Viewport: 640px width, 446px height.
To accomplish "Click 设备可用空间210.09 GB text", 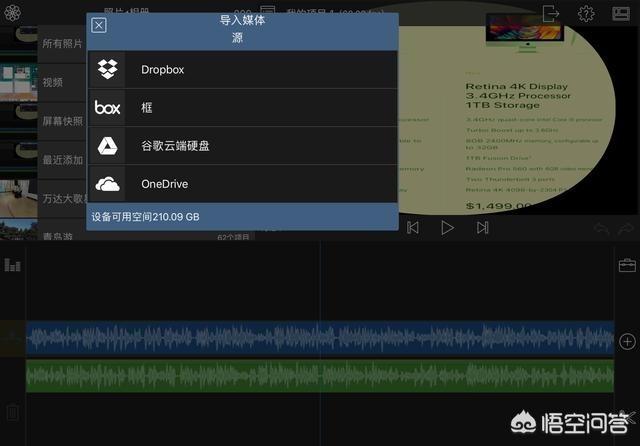I will point(145,217).
